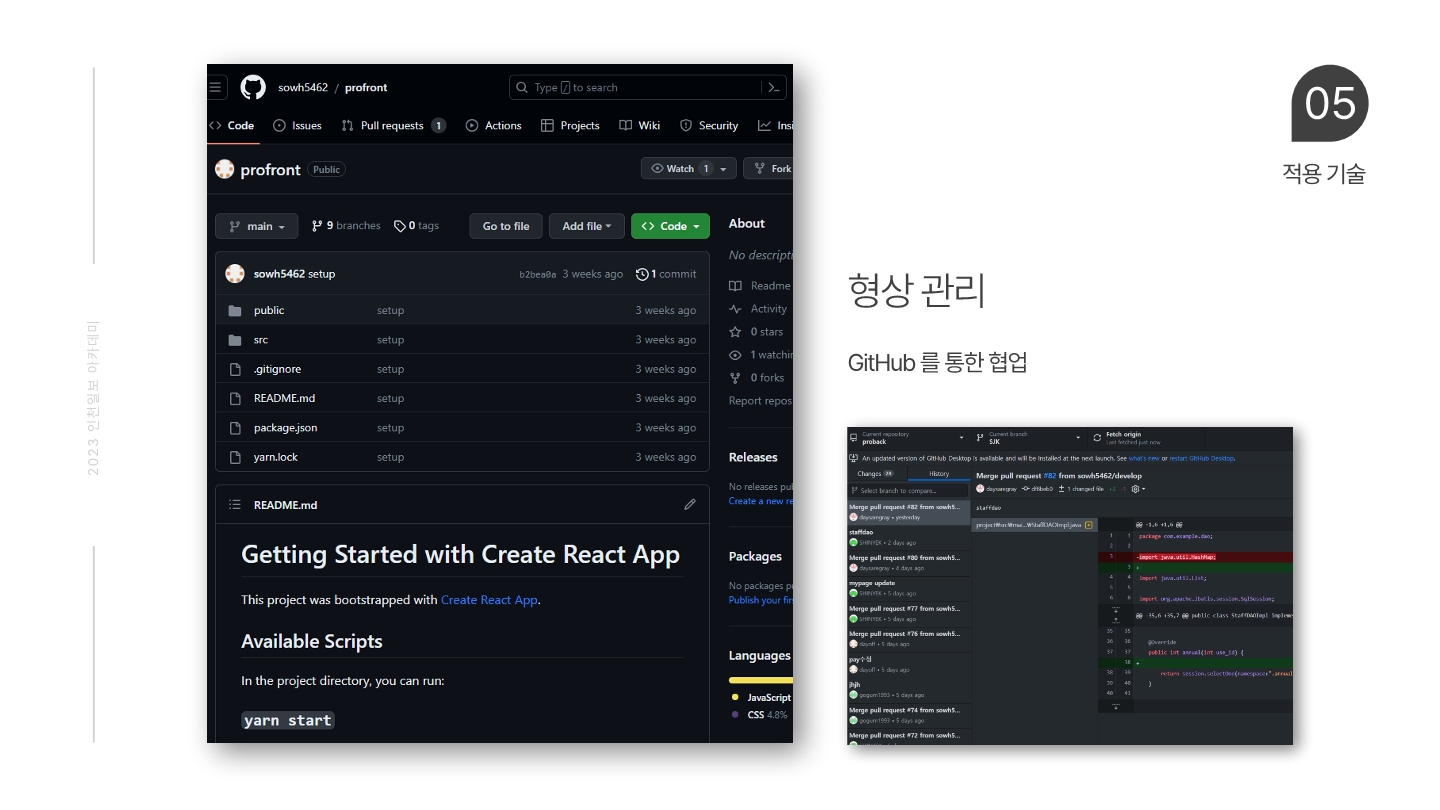This screenshot has height=810, width=1440.
Task: Click the b2bea0a commit hash
Action: tap(538, 274)
